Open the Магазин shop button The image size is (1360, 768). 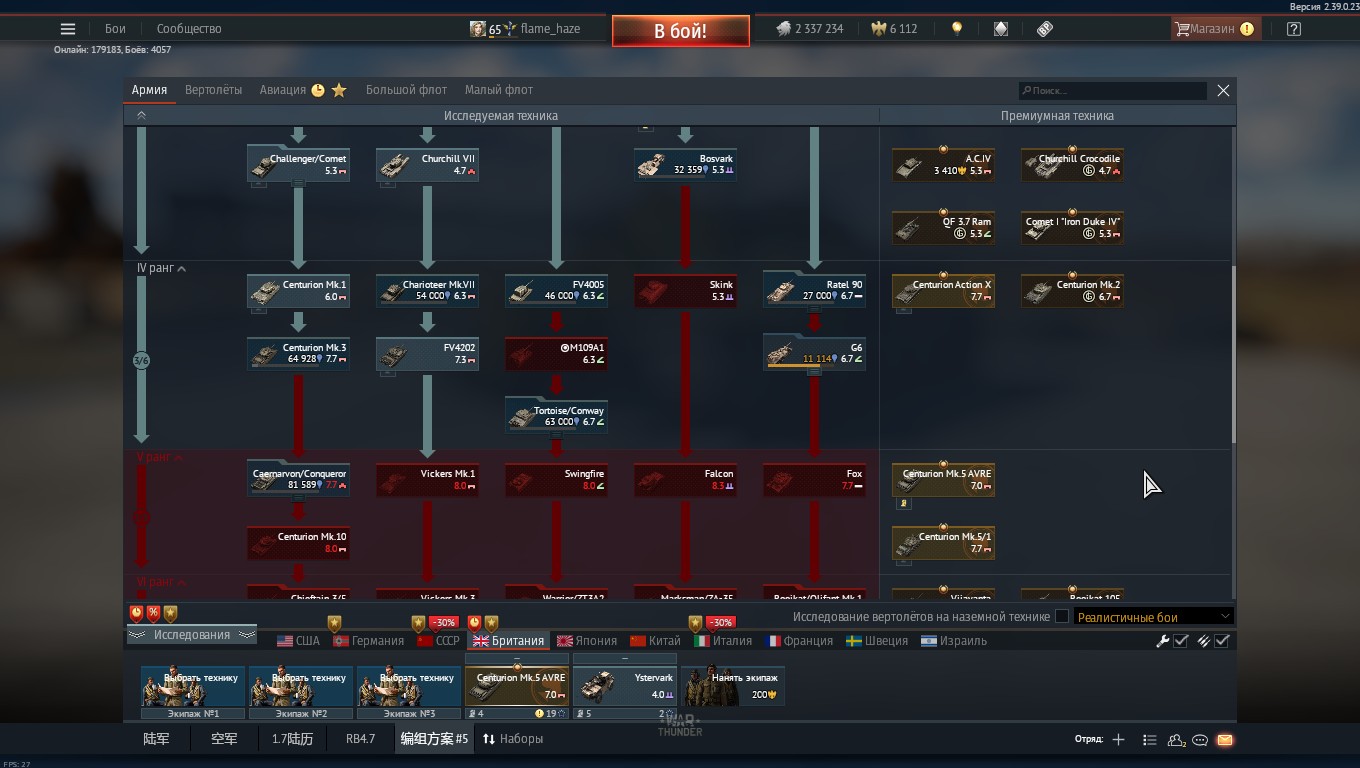pos(1214,29)
